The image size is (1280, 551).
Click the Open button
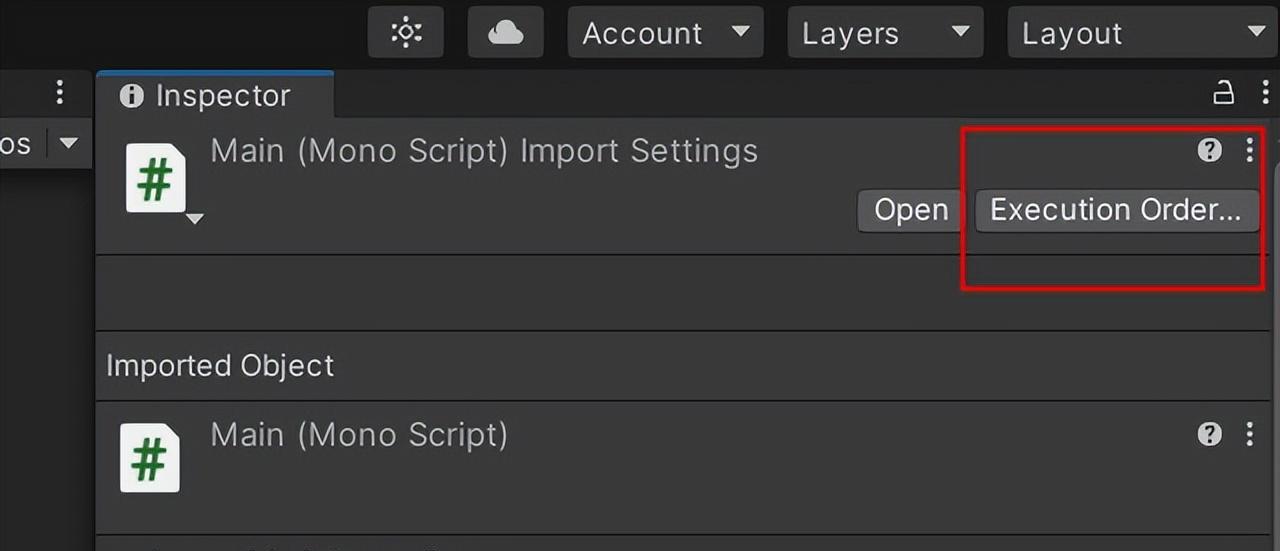911,210
